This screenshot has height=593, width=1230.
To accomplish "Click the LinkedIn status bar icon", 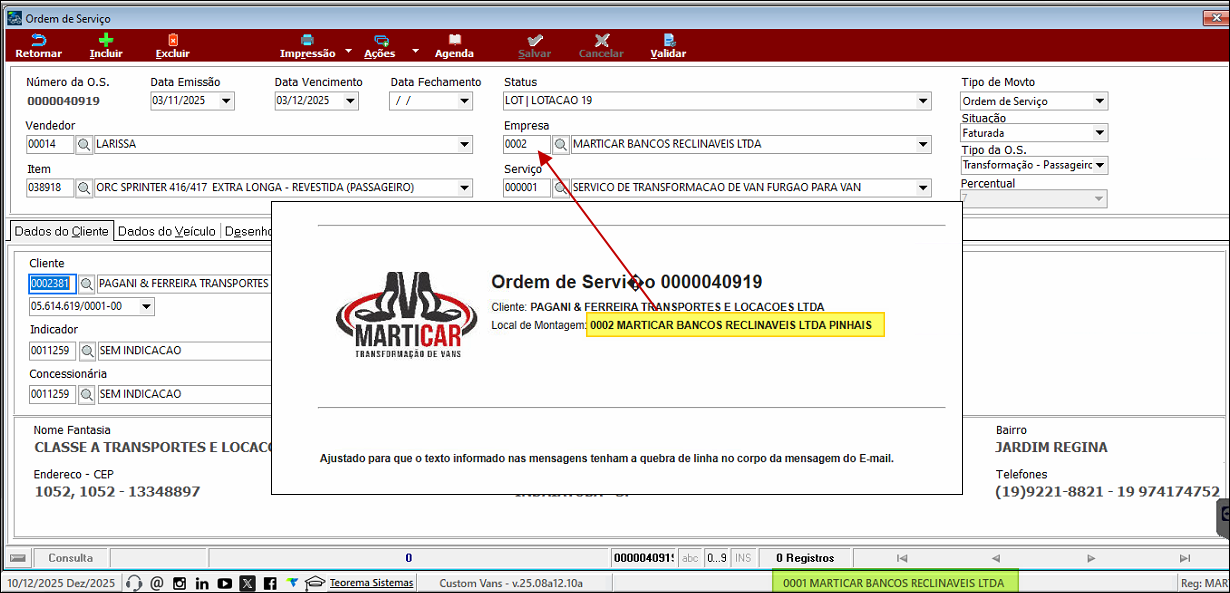I will 202,583.
